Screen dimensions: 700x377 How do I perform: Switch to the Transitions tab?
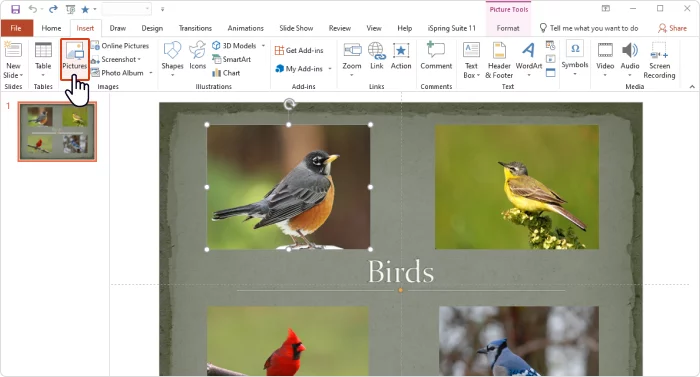click(x=195, y=28)
